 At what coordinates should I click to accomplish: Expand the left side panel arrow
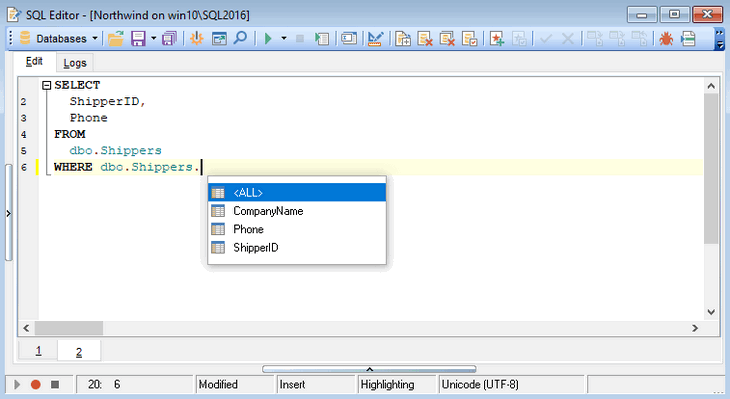point(8,214)
